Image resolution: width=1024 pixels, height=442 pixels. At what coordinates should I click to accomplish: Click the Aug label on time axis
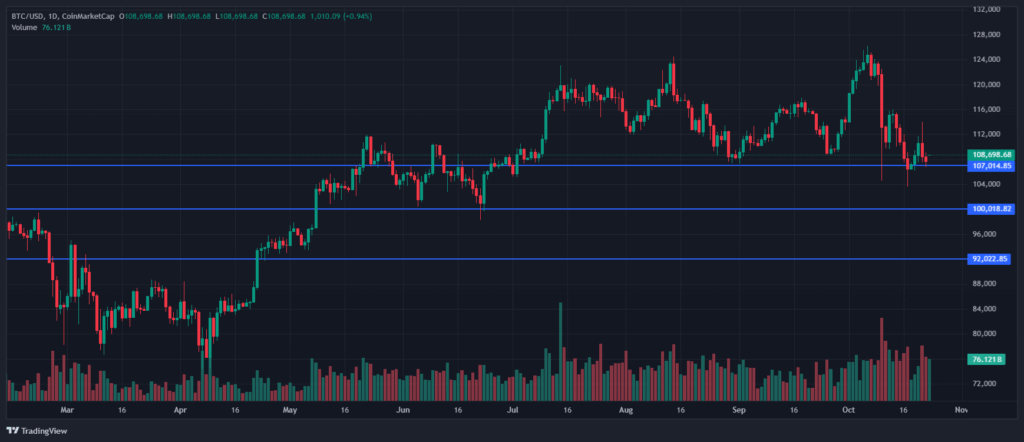(626, 410)
